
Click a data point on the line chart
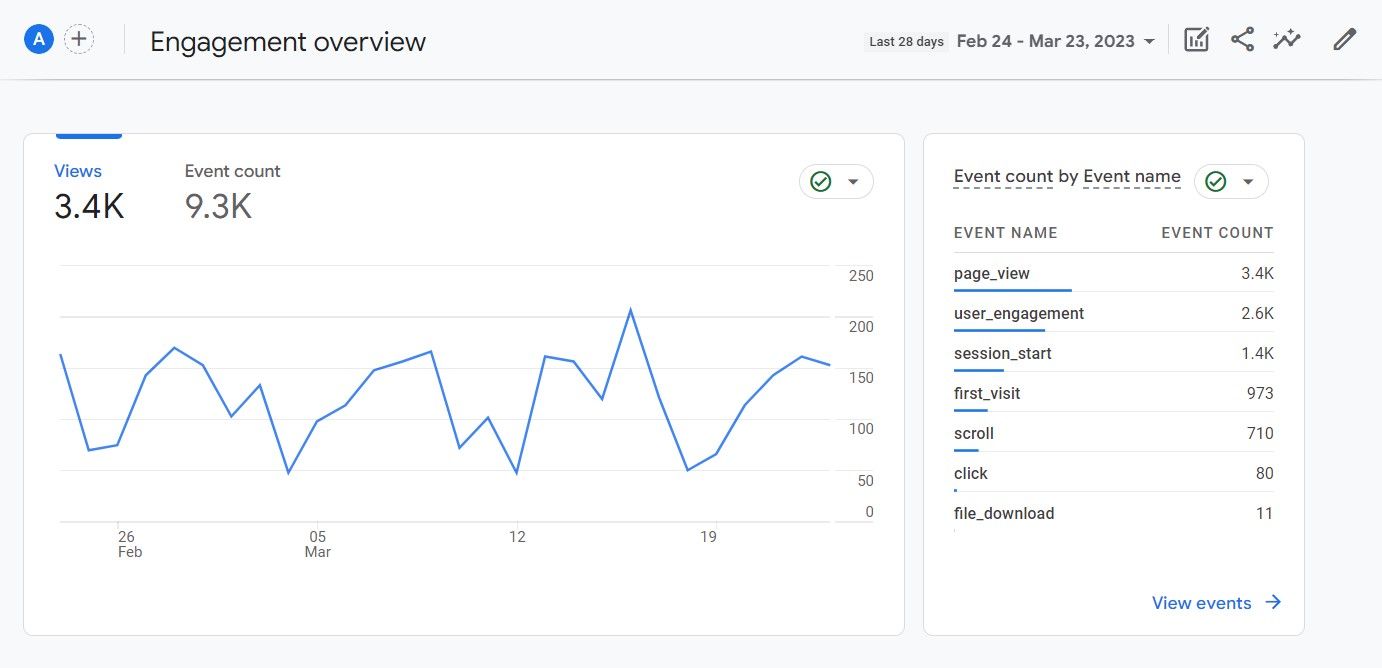click(631, 310)
